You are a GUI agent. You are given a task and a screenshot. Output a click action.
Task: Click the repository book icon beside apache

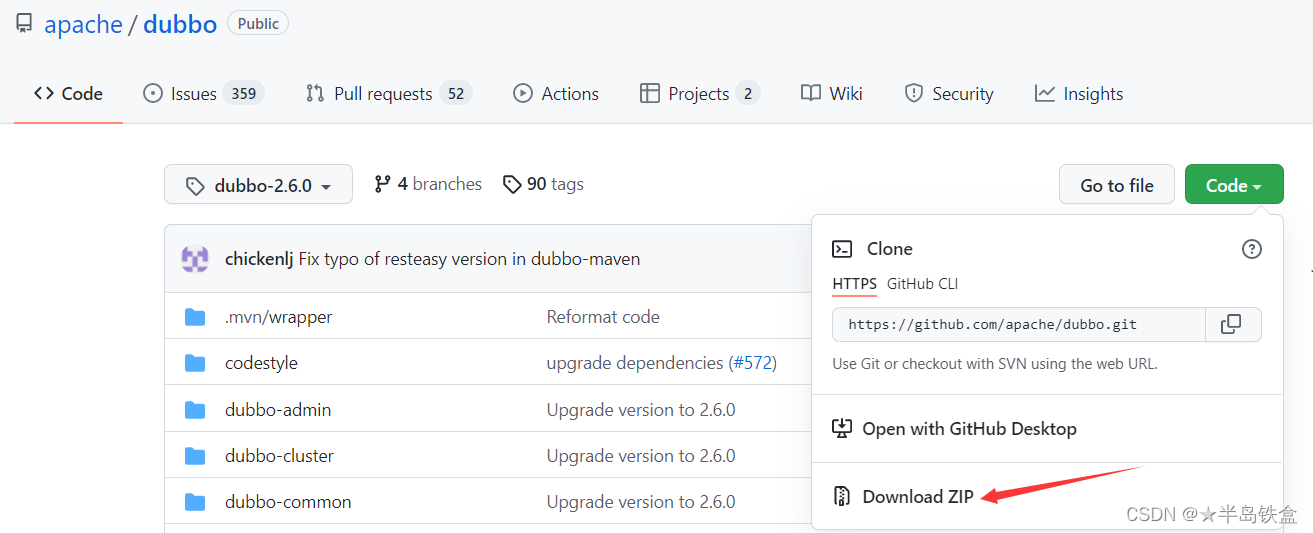coord(24,24)
